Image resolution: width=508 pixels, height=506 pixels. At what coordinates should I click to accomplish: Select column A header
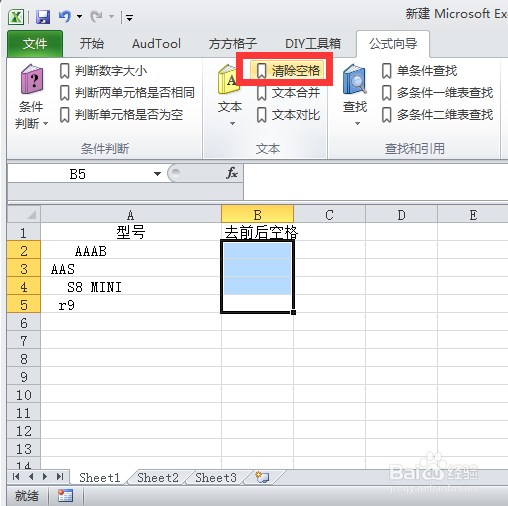pos(131,214)
